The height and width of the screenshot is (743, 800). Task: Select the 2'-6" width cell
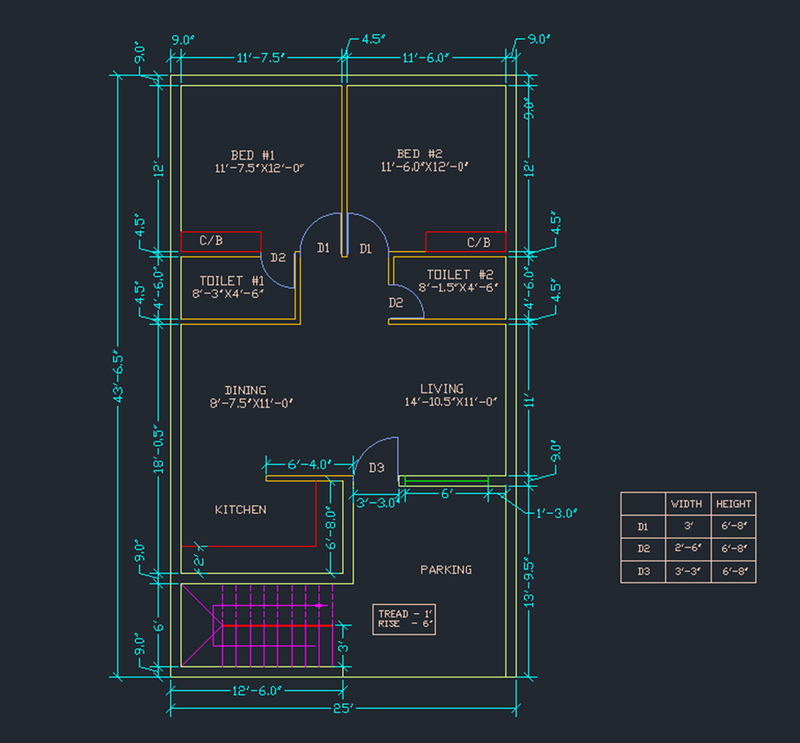688,548
